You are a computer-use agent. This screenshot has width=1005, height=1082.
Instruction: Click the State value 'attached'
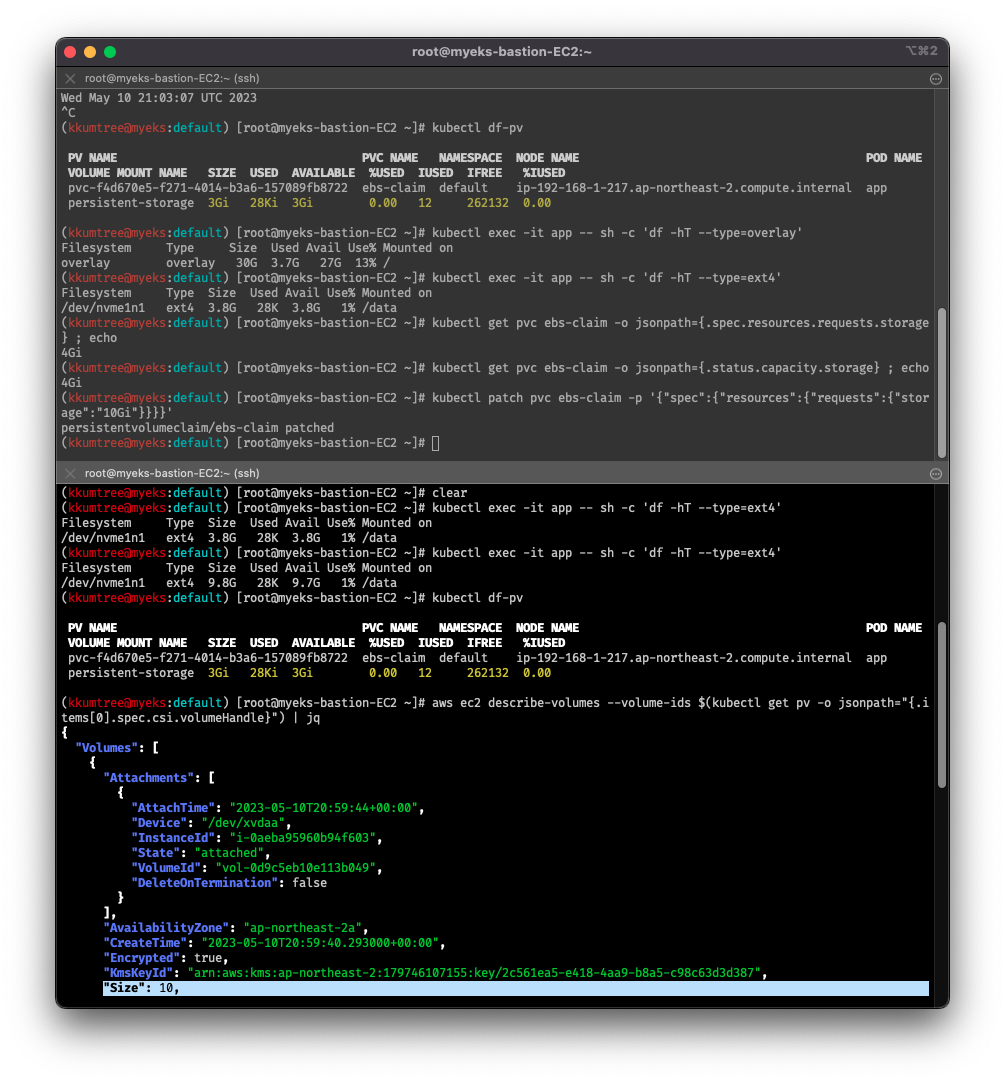228,853
